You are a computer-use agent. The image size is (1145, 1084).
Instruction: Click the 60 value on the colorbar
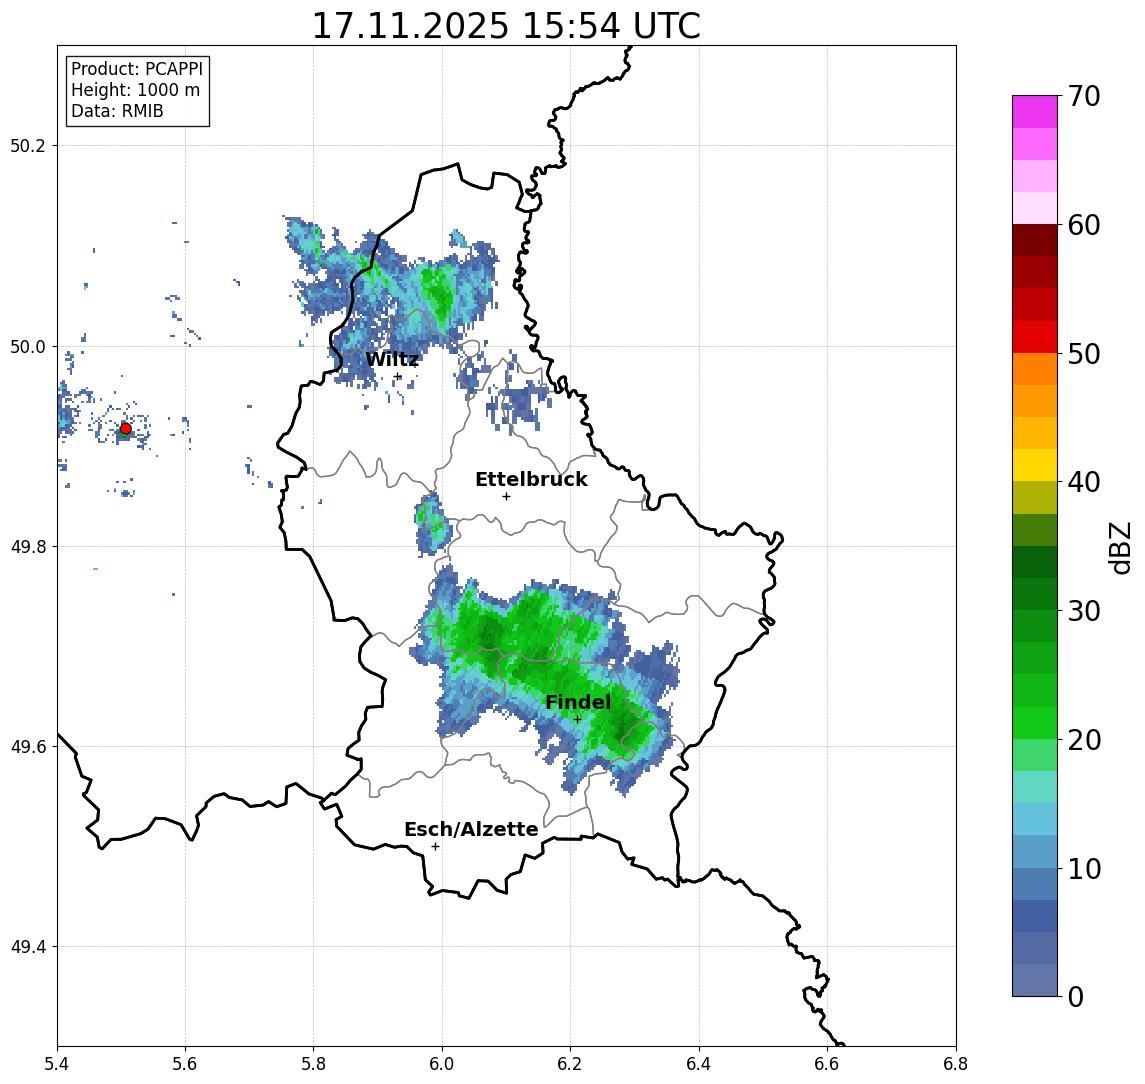point(1084,225)
